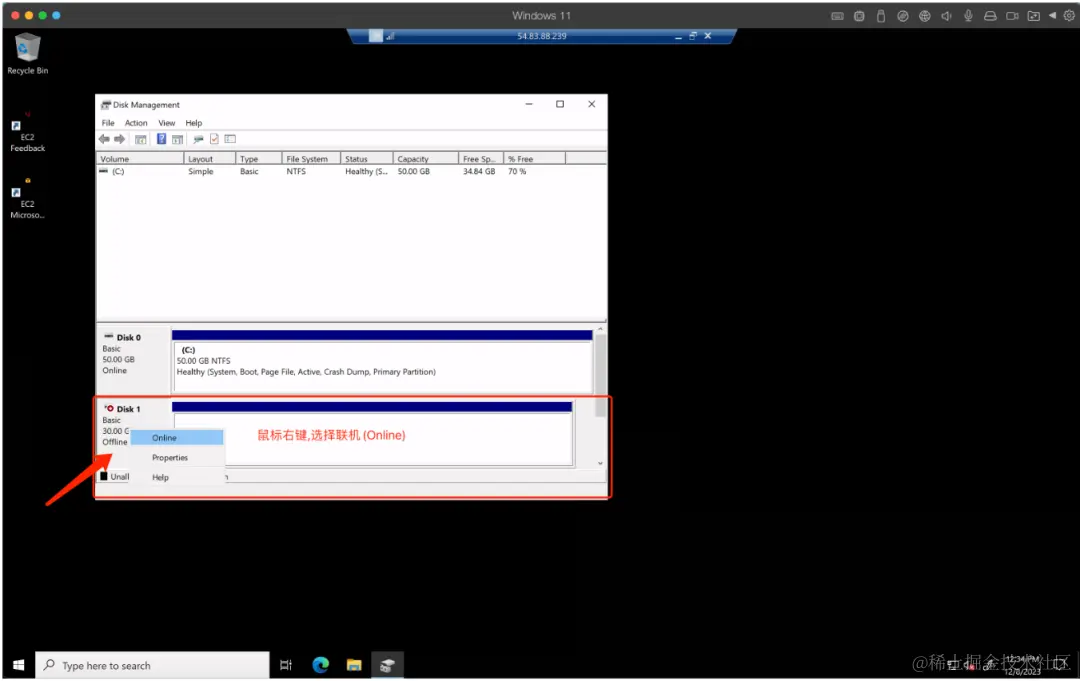Viewport: 1080px width, 681px height.
Task: Click the File System column header
Action: 311,159
